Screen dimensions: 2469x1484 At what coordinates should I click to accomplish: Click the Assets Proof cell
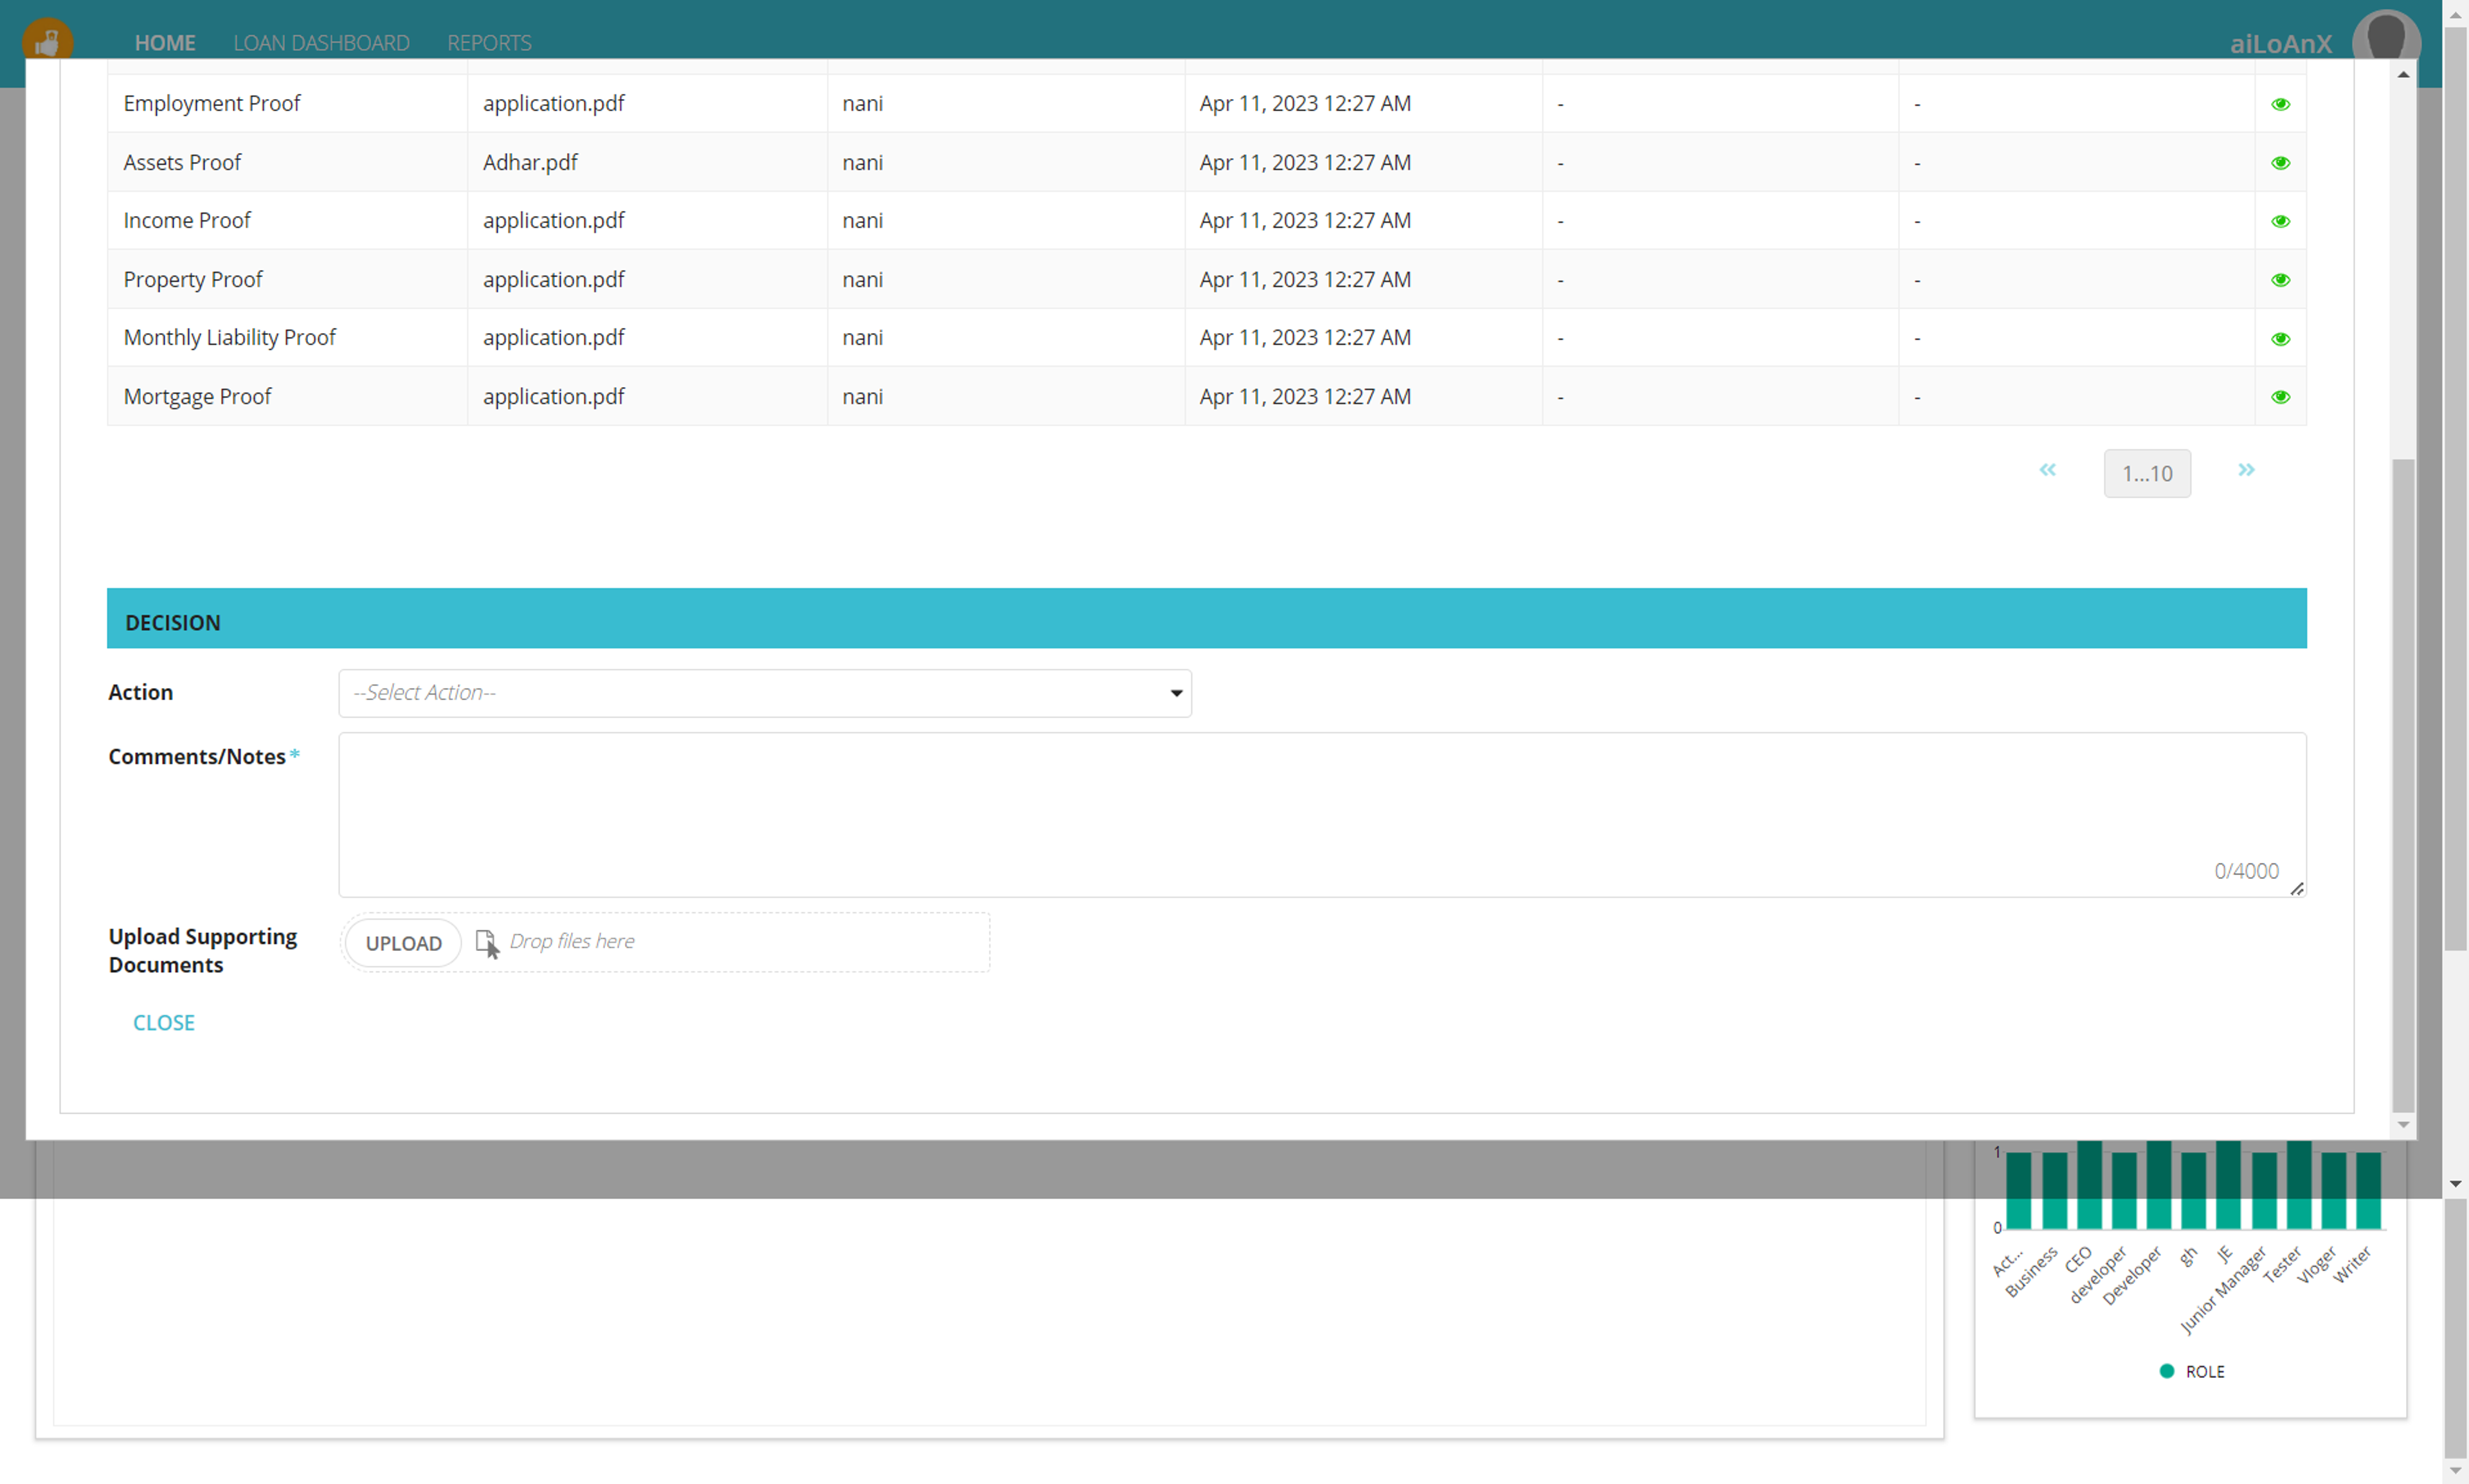coord(288,162)
